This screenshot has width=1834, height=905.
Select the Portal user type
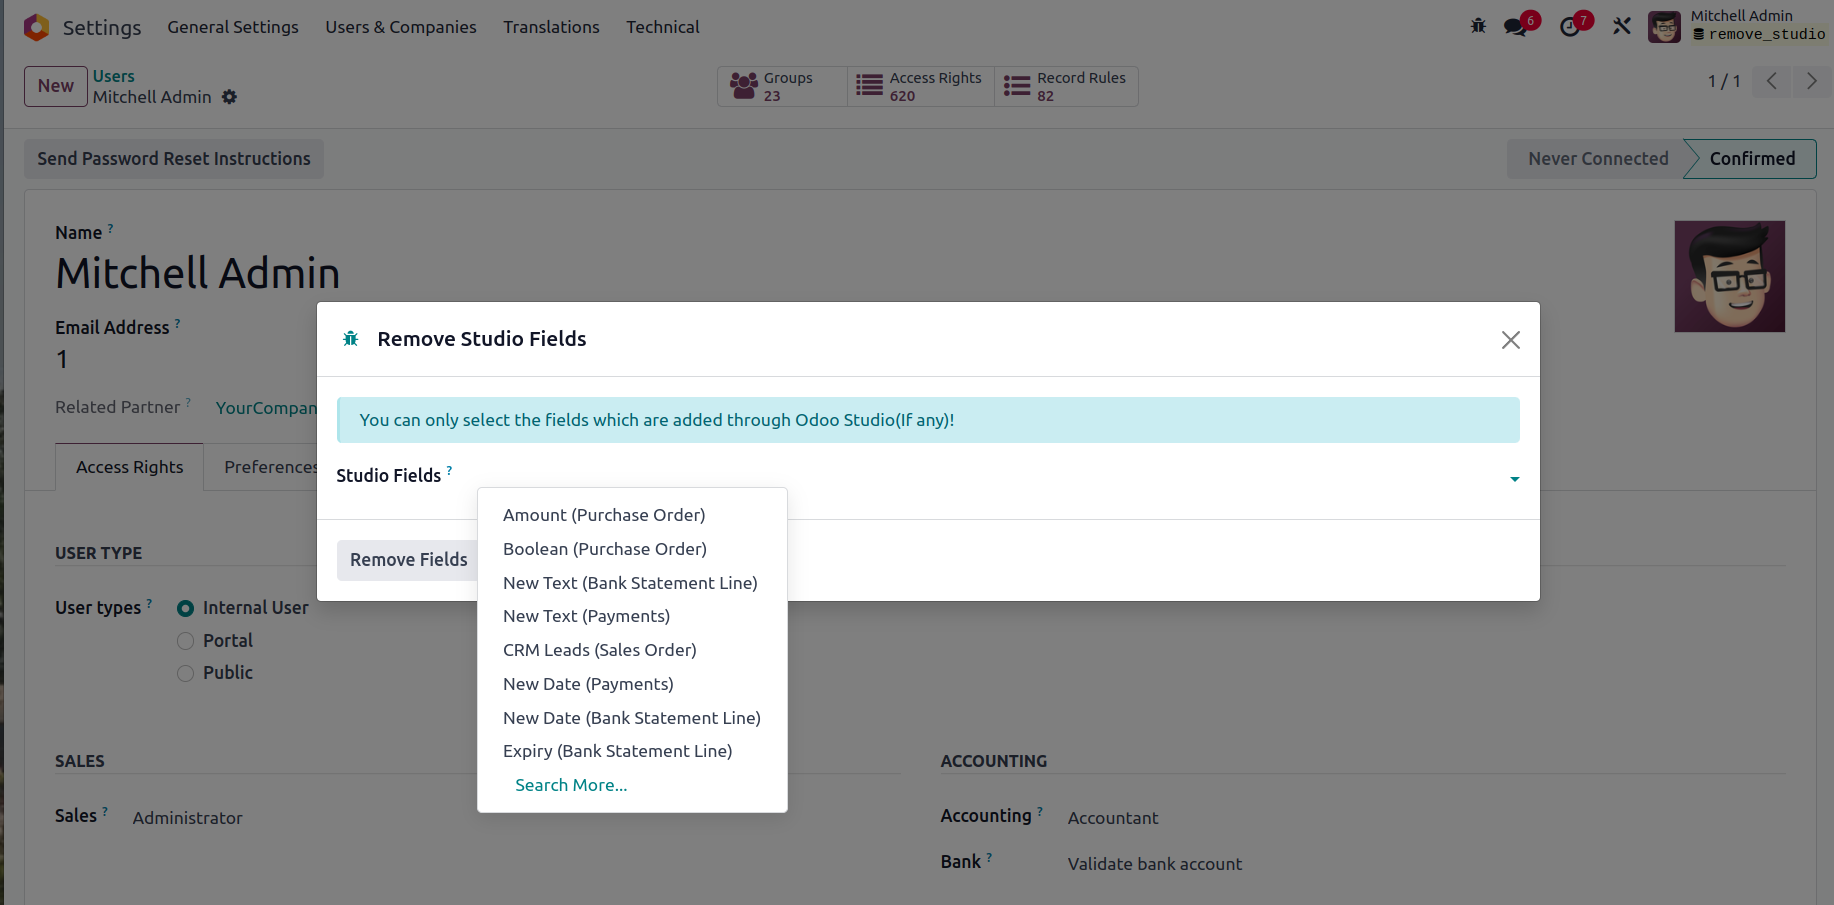click(x=185, y=641)
